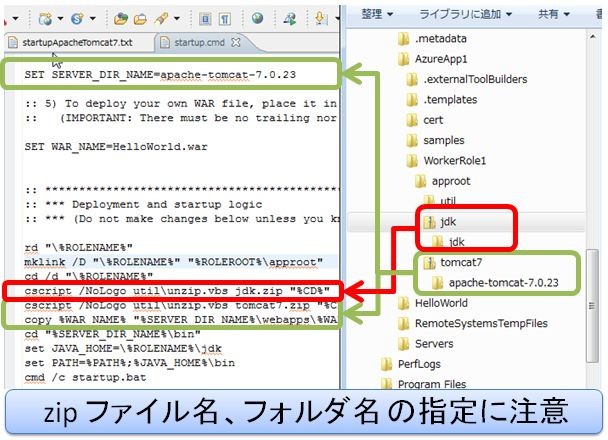Select the approot folder

pyautogui.click(x=451, y=181)
